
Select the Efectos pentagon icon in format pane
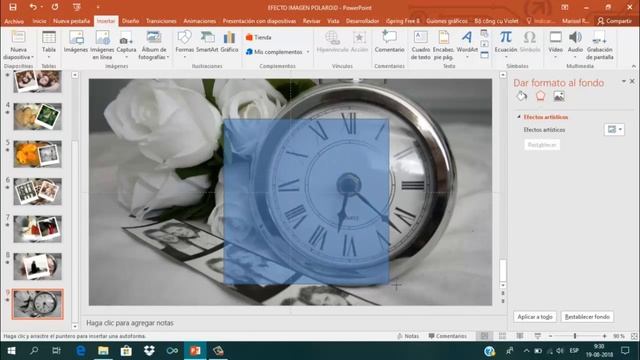(540, 96)
